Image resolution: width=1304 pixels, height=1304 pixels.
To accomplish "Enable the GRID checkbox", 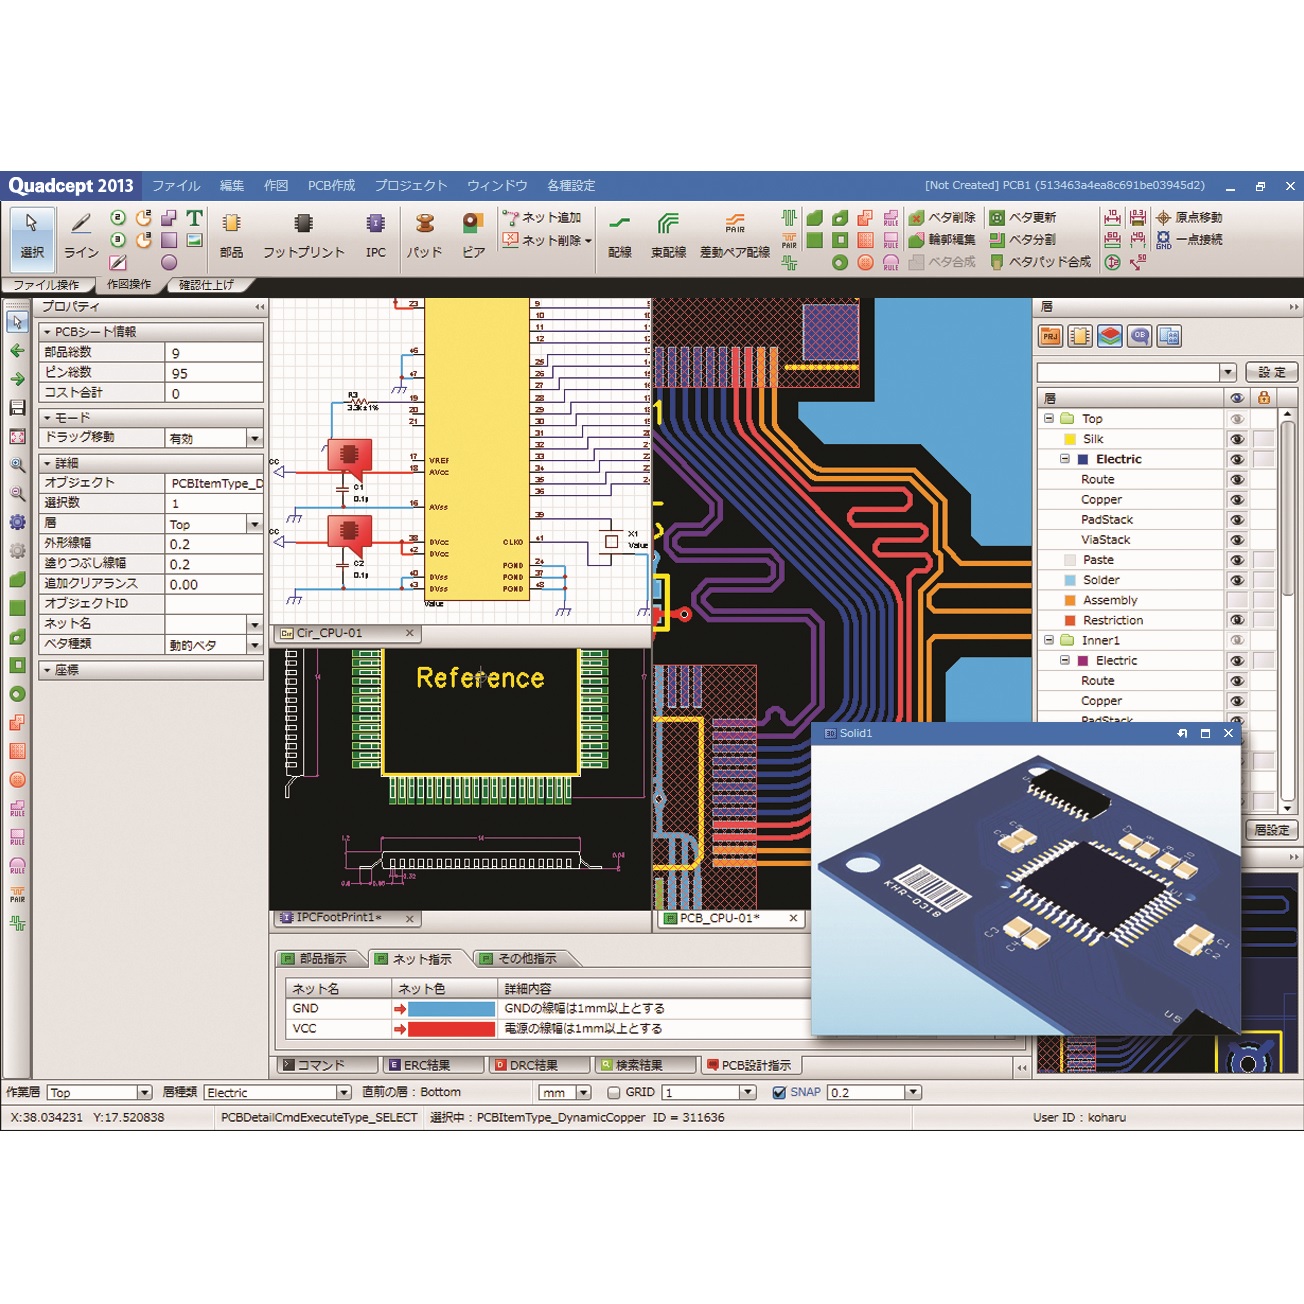I will (x=614, y=1093).
